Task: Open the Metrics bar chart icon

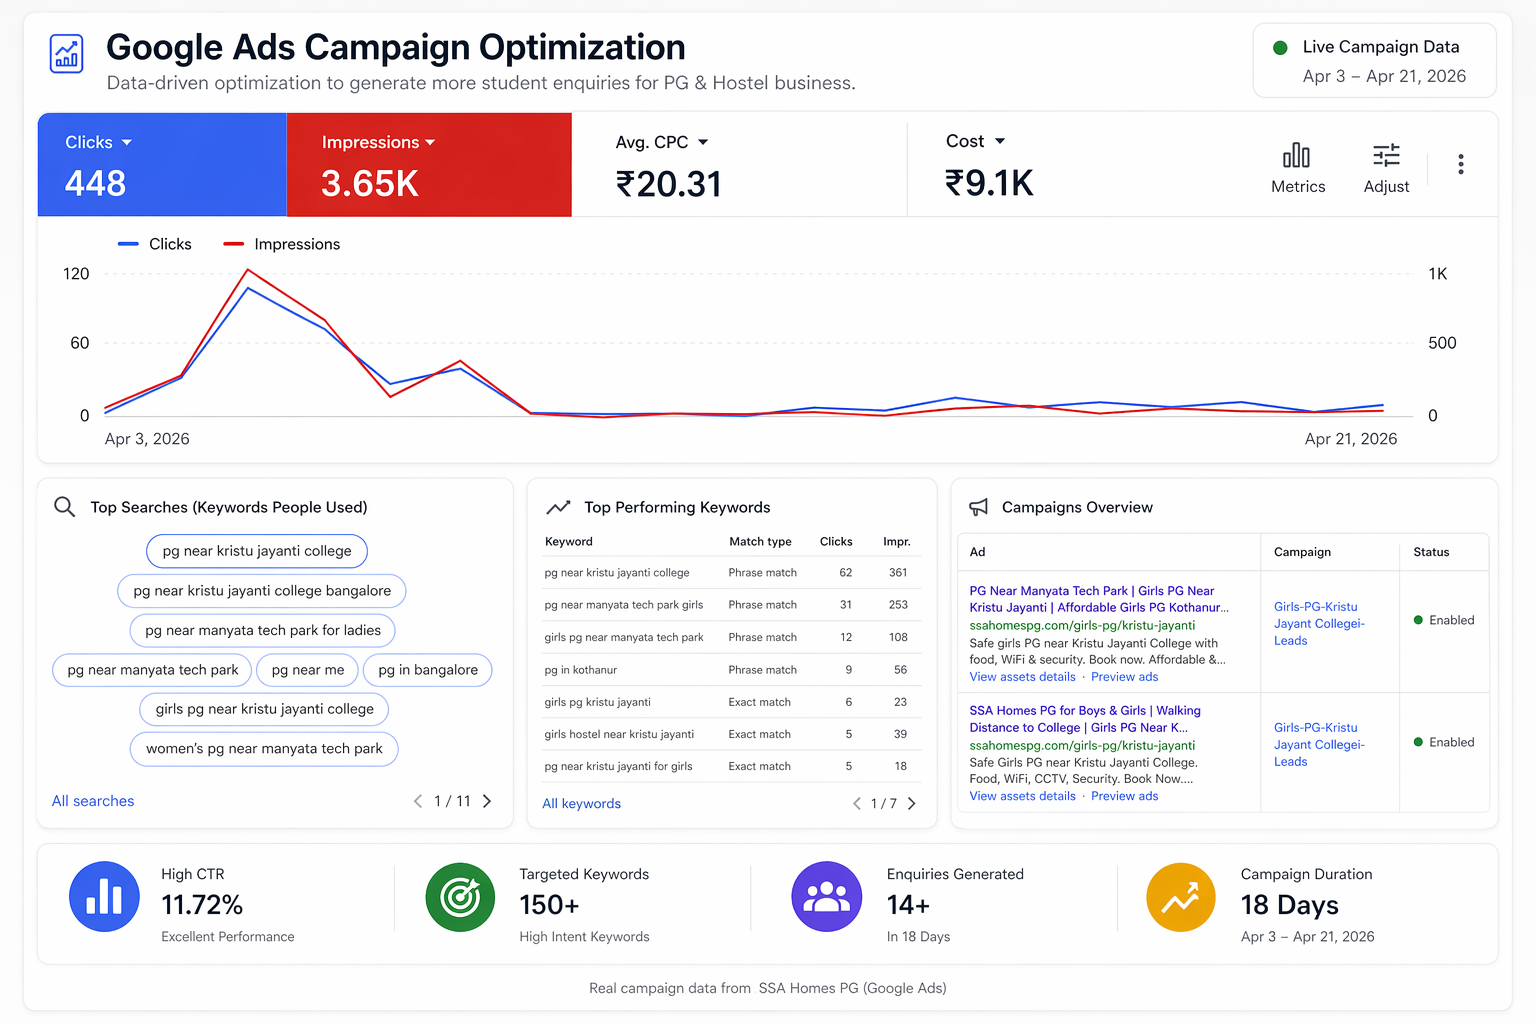Action: [1296, 155]
